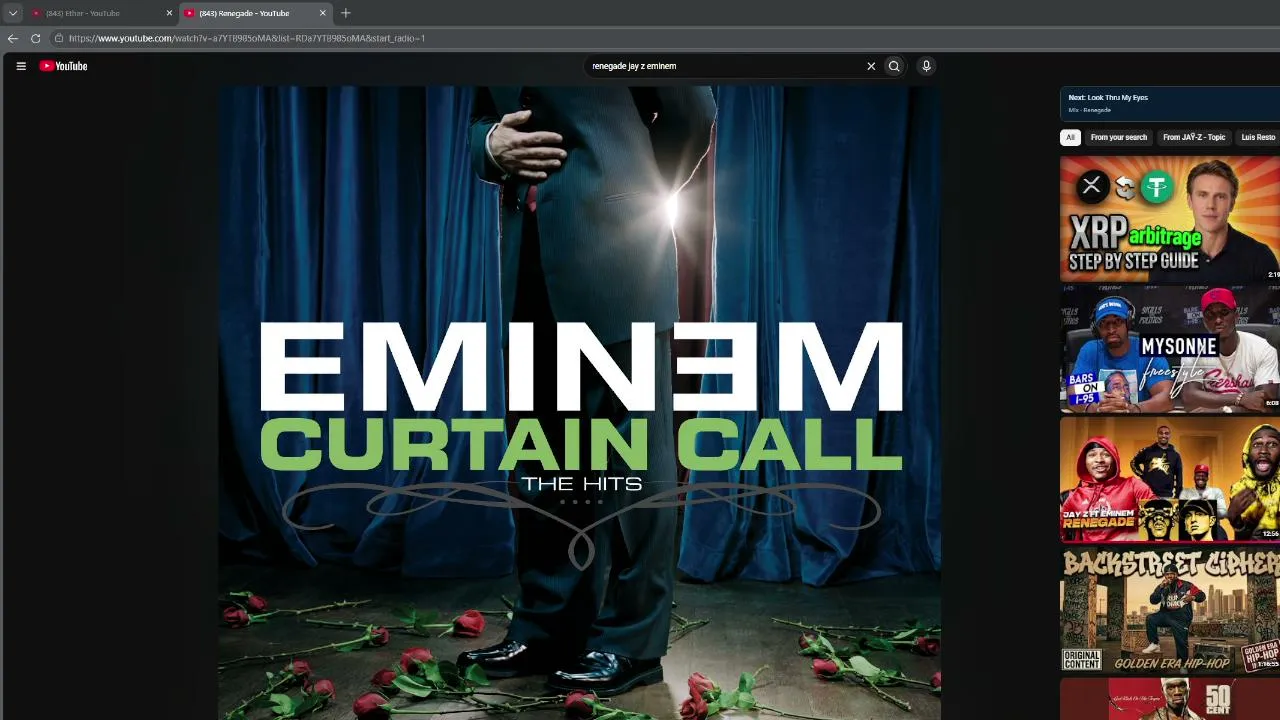Image resolution: width=1280 pixels, height=720 pixels.
Task: Go back with the browser back arrow
Action: pyautogui.click(x=13, y=38)
